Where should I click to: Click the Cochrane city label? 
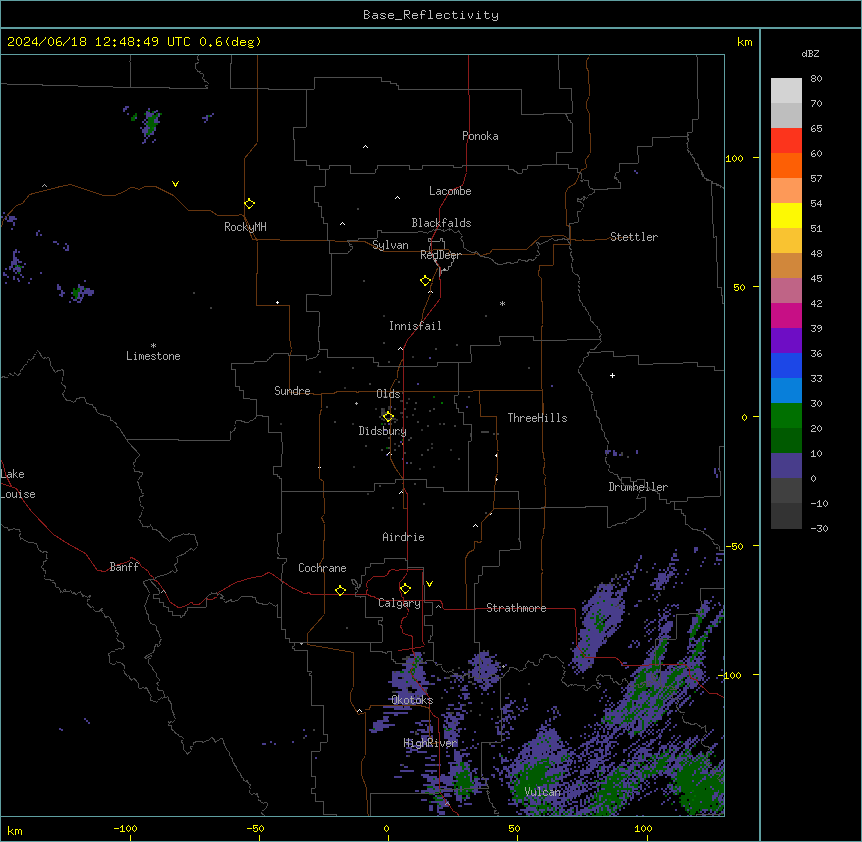322,568
